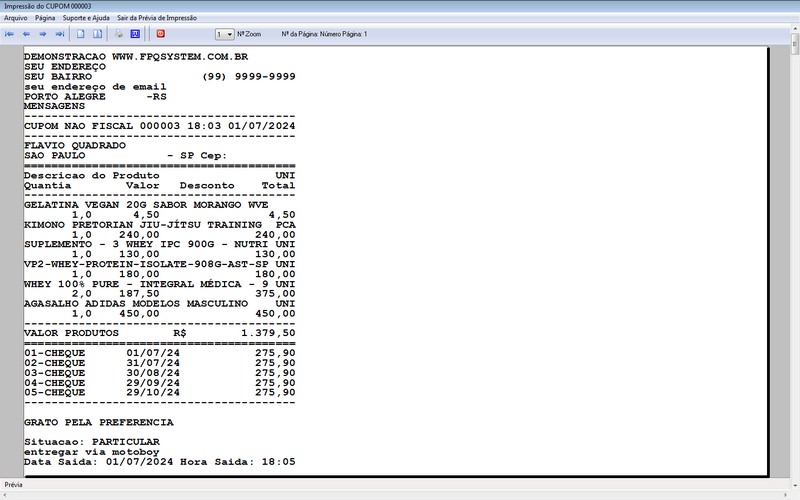Click the 04-CHEQUE 29/09/24 installment row
Image resolution: width=800 pixels, height=500 pixels.
(x=159, y=383)
